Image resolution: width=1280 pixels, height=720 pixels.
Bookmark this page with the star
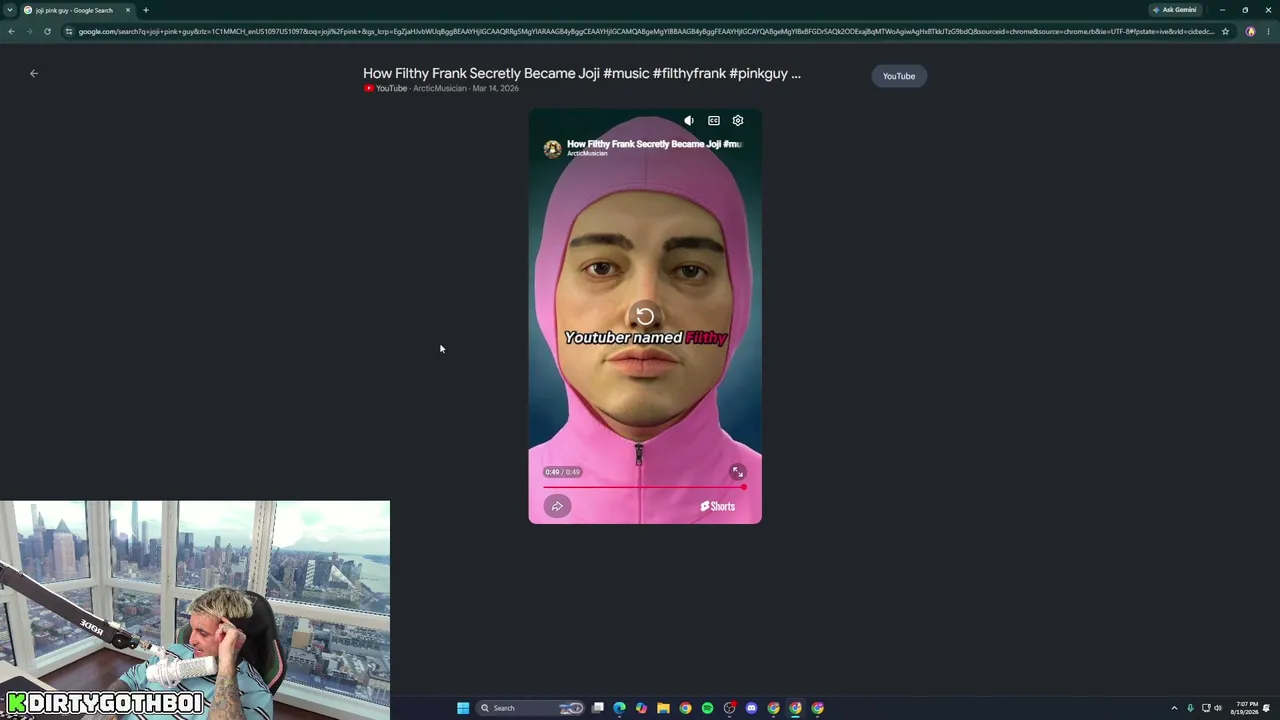[1225, 31]
